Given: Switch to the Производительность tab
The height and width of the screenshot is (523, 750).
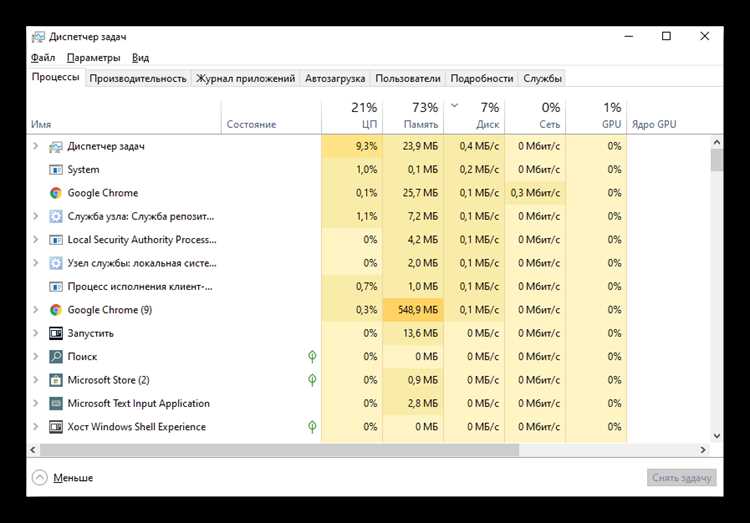Looking at the screenshot, I should 138,78.
